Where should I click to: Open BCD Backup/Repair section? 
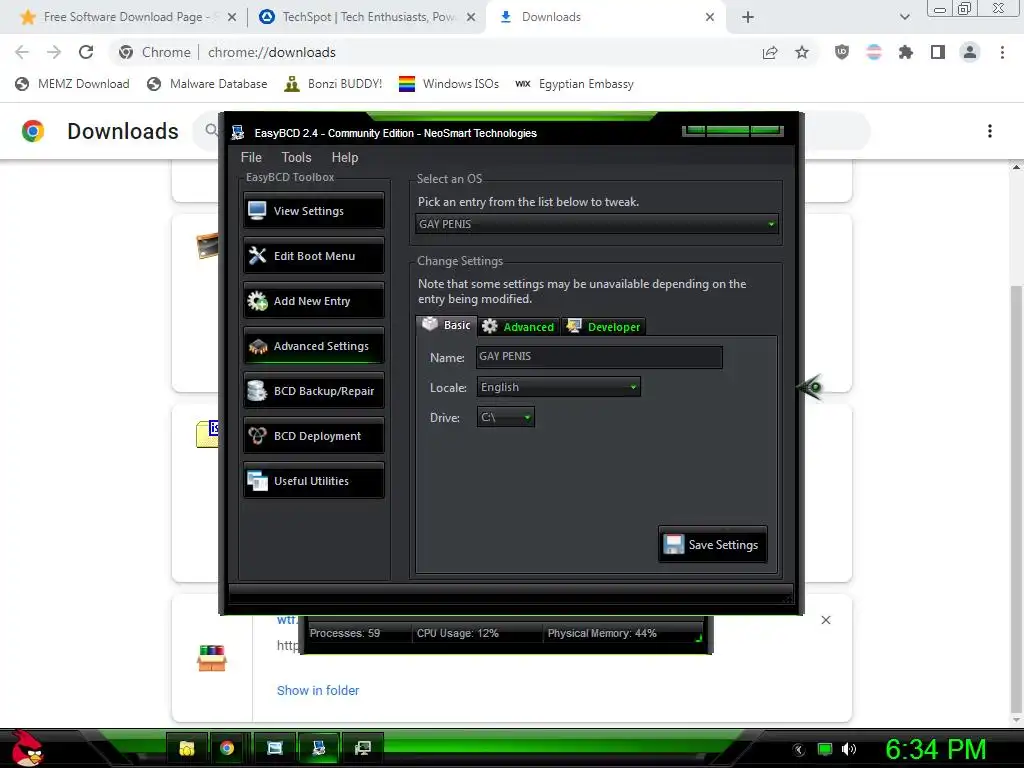click(314, 391)
